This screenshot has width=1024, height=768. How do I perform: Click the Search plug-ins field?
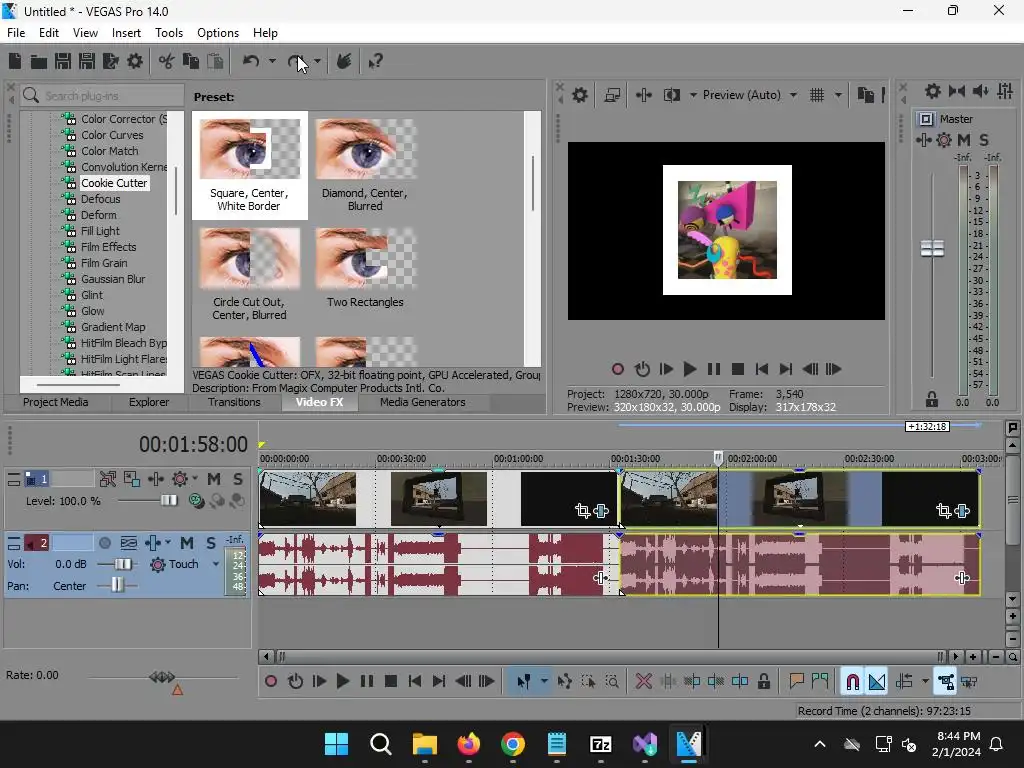click(x=103, y=96)
